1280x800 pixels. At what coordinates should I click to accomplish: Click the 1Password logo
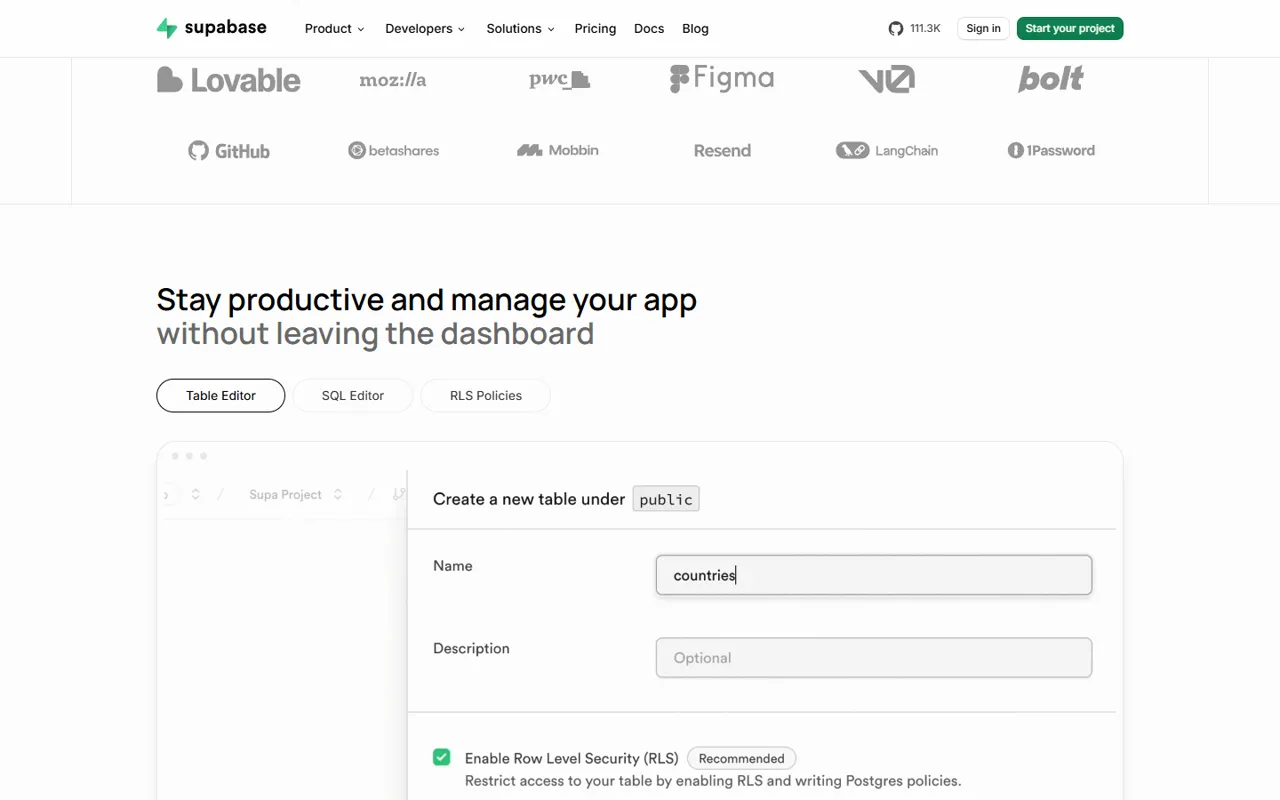[x=1051, y=151]
